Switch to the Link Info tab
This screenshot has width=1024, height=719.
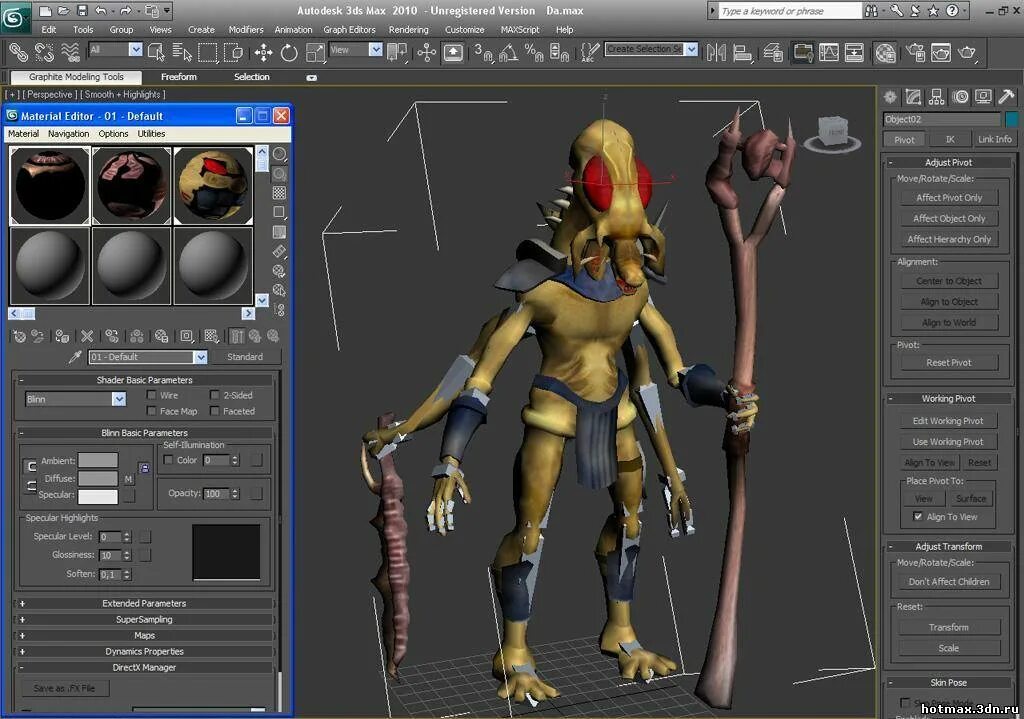[x=994, y=139]
